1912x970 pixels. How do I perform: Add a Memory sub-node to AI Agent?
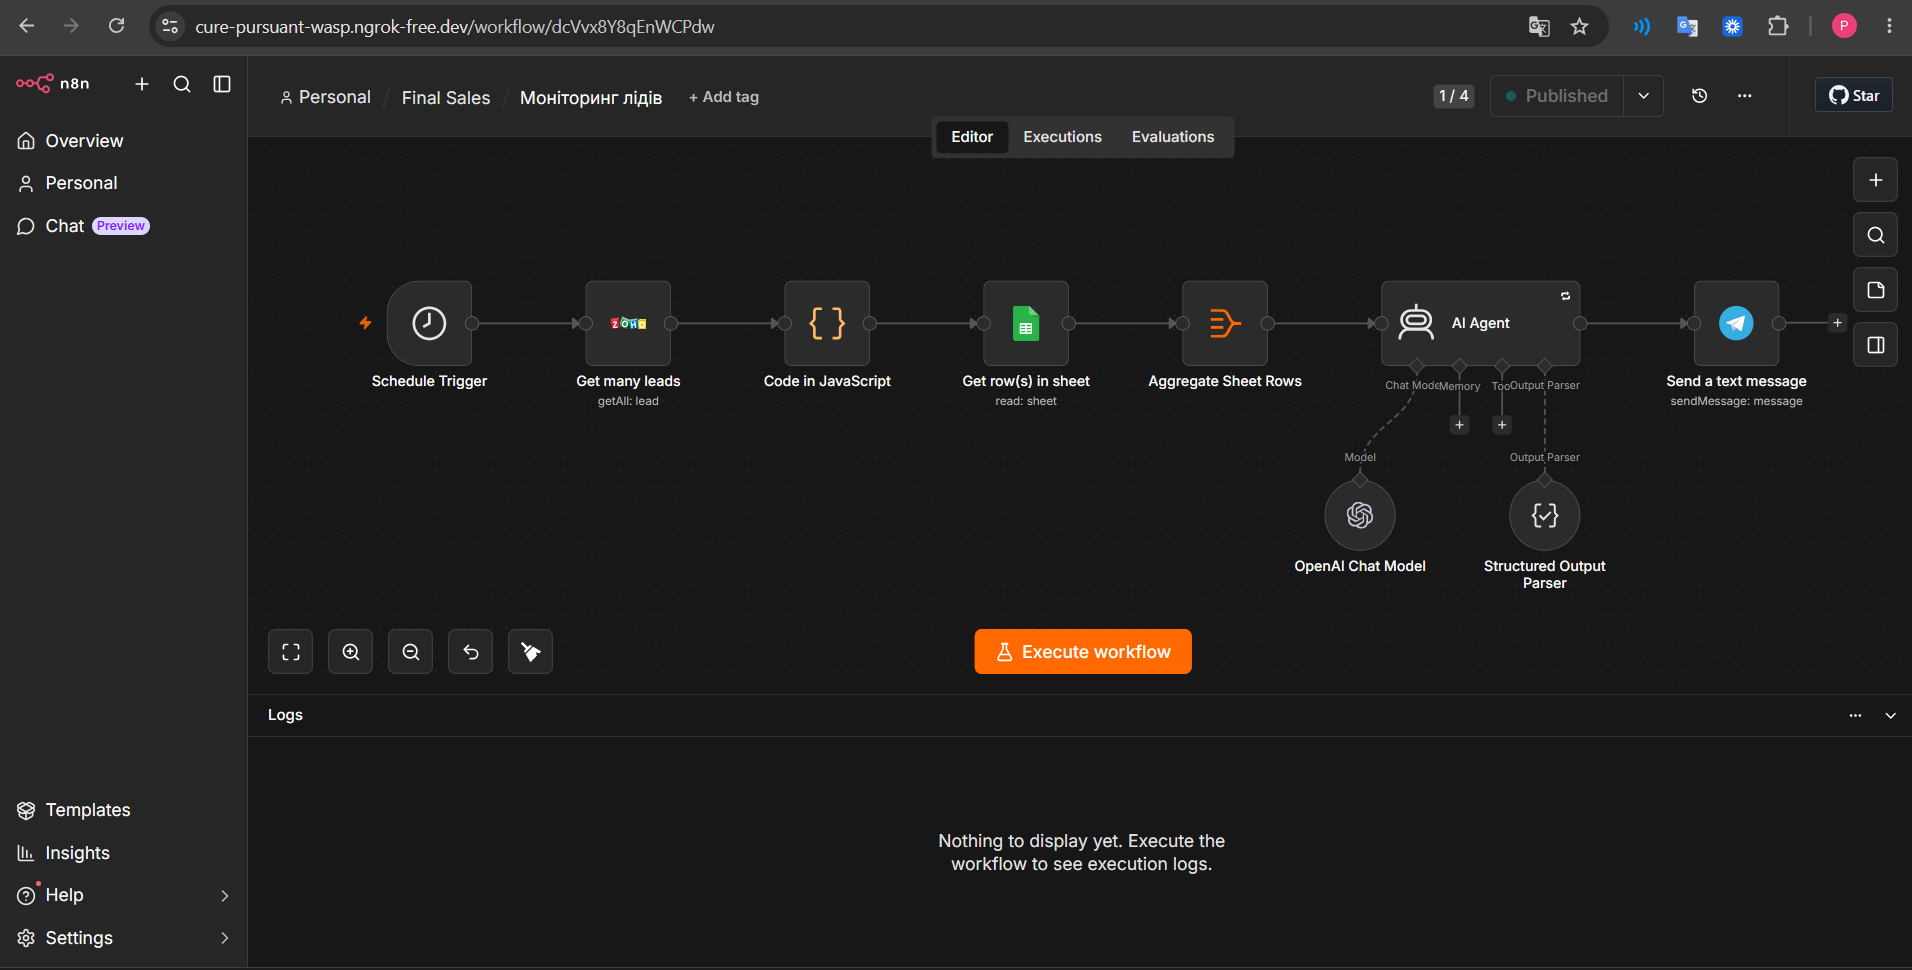click(1460, 425)
